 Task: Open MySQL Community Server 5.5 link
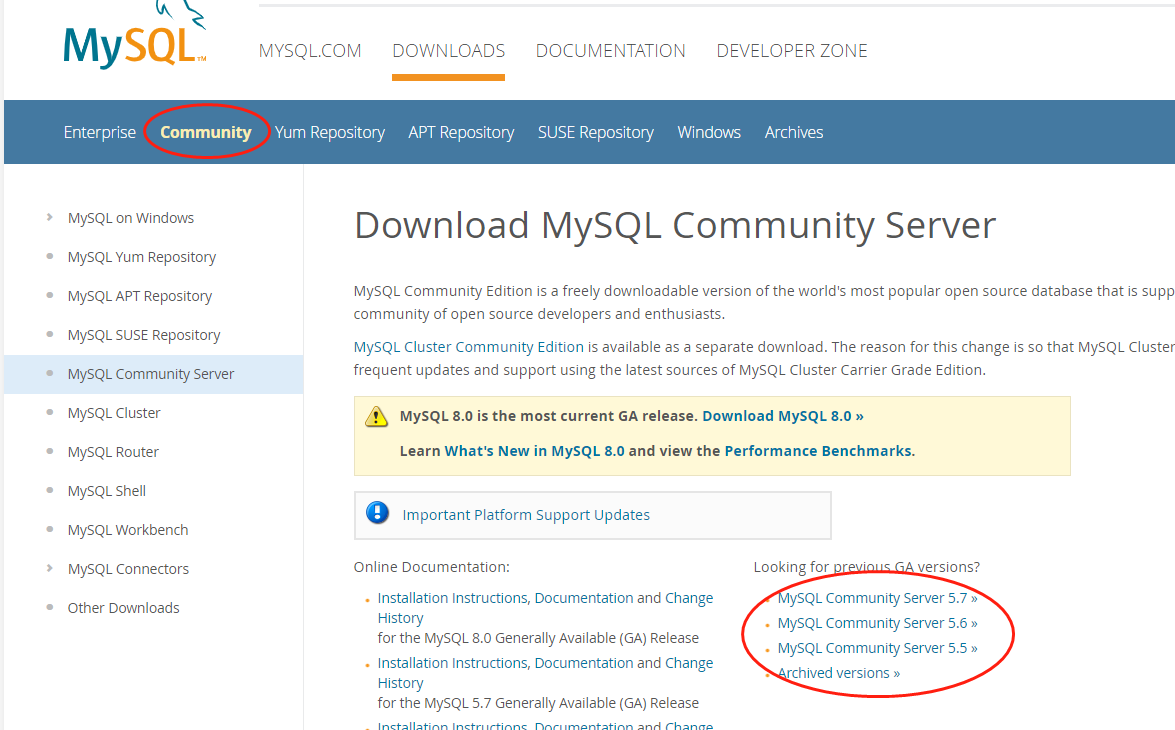click(877, 648)
